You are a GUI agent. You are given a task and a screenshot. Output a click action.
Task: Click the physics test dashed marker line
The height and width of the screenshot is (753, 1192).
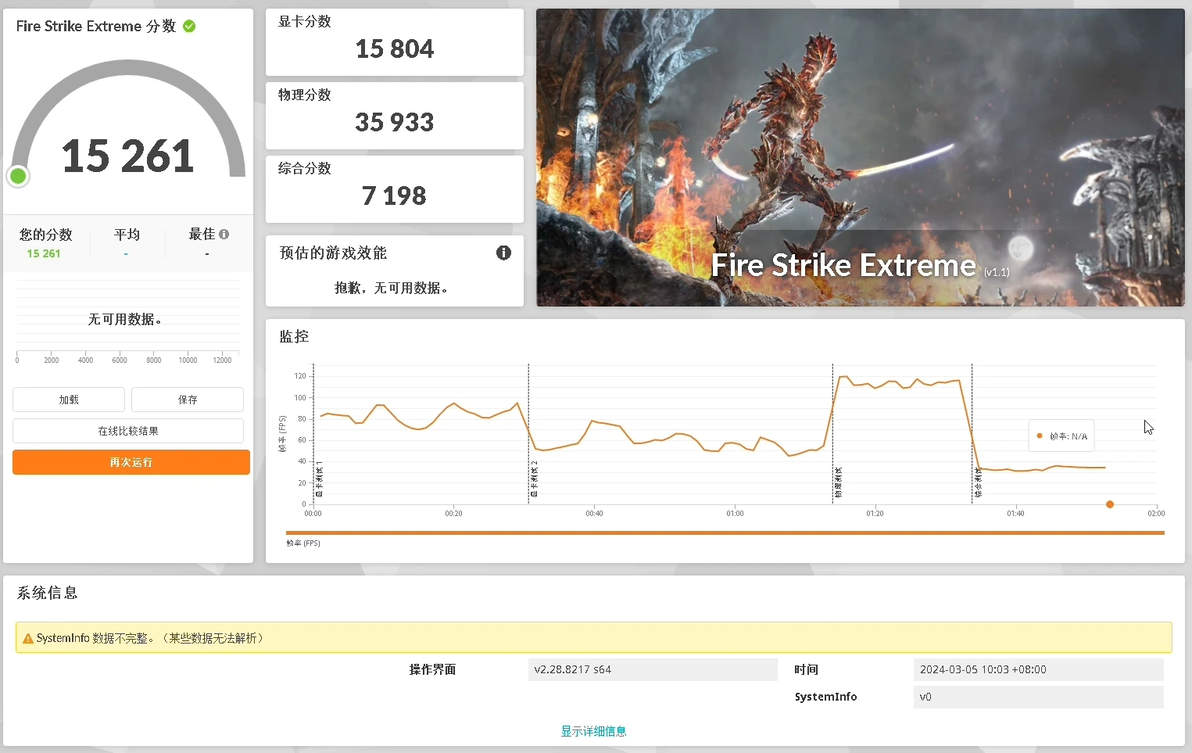832,433
